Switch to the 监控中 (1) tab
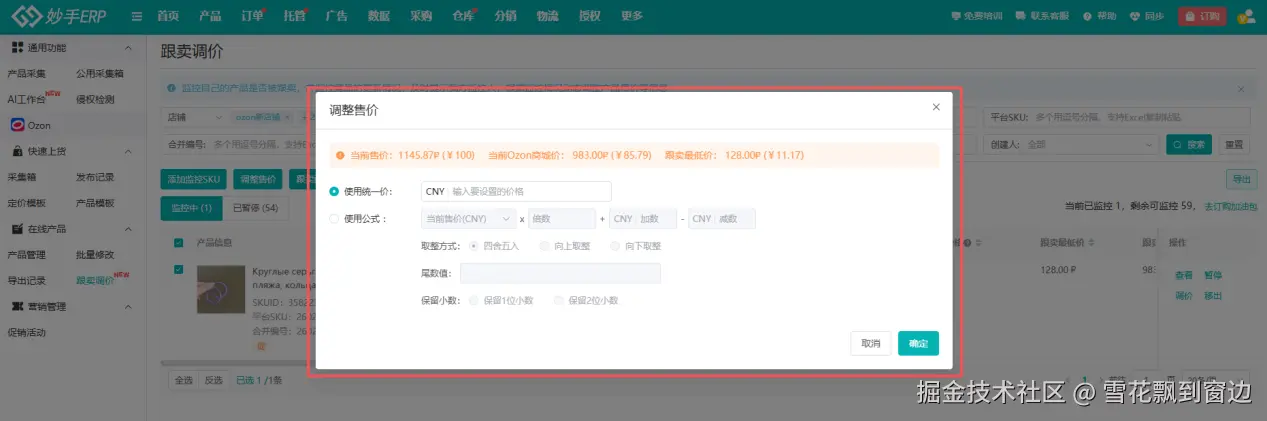 click(191, 208)
